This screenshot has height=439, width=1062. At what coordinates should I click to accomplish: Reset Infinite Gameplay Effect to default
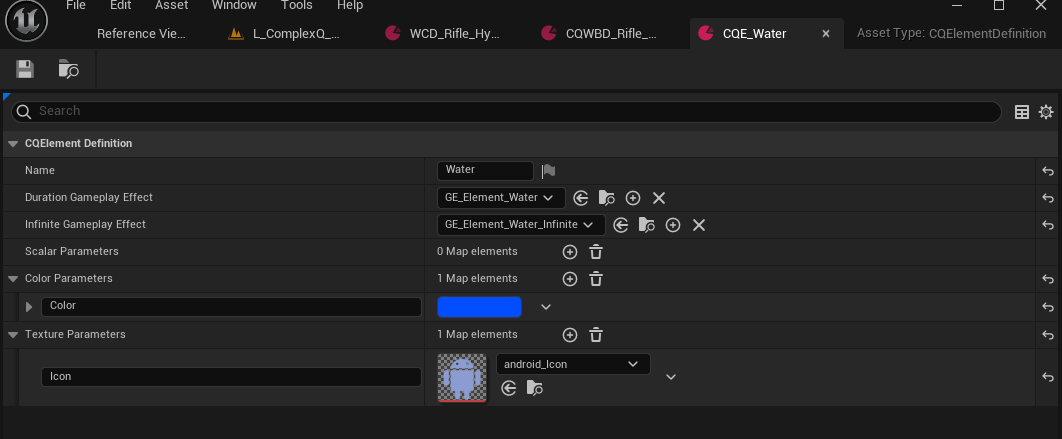(1048, 226)
